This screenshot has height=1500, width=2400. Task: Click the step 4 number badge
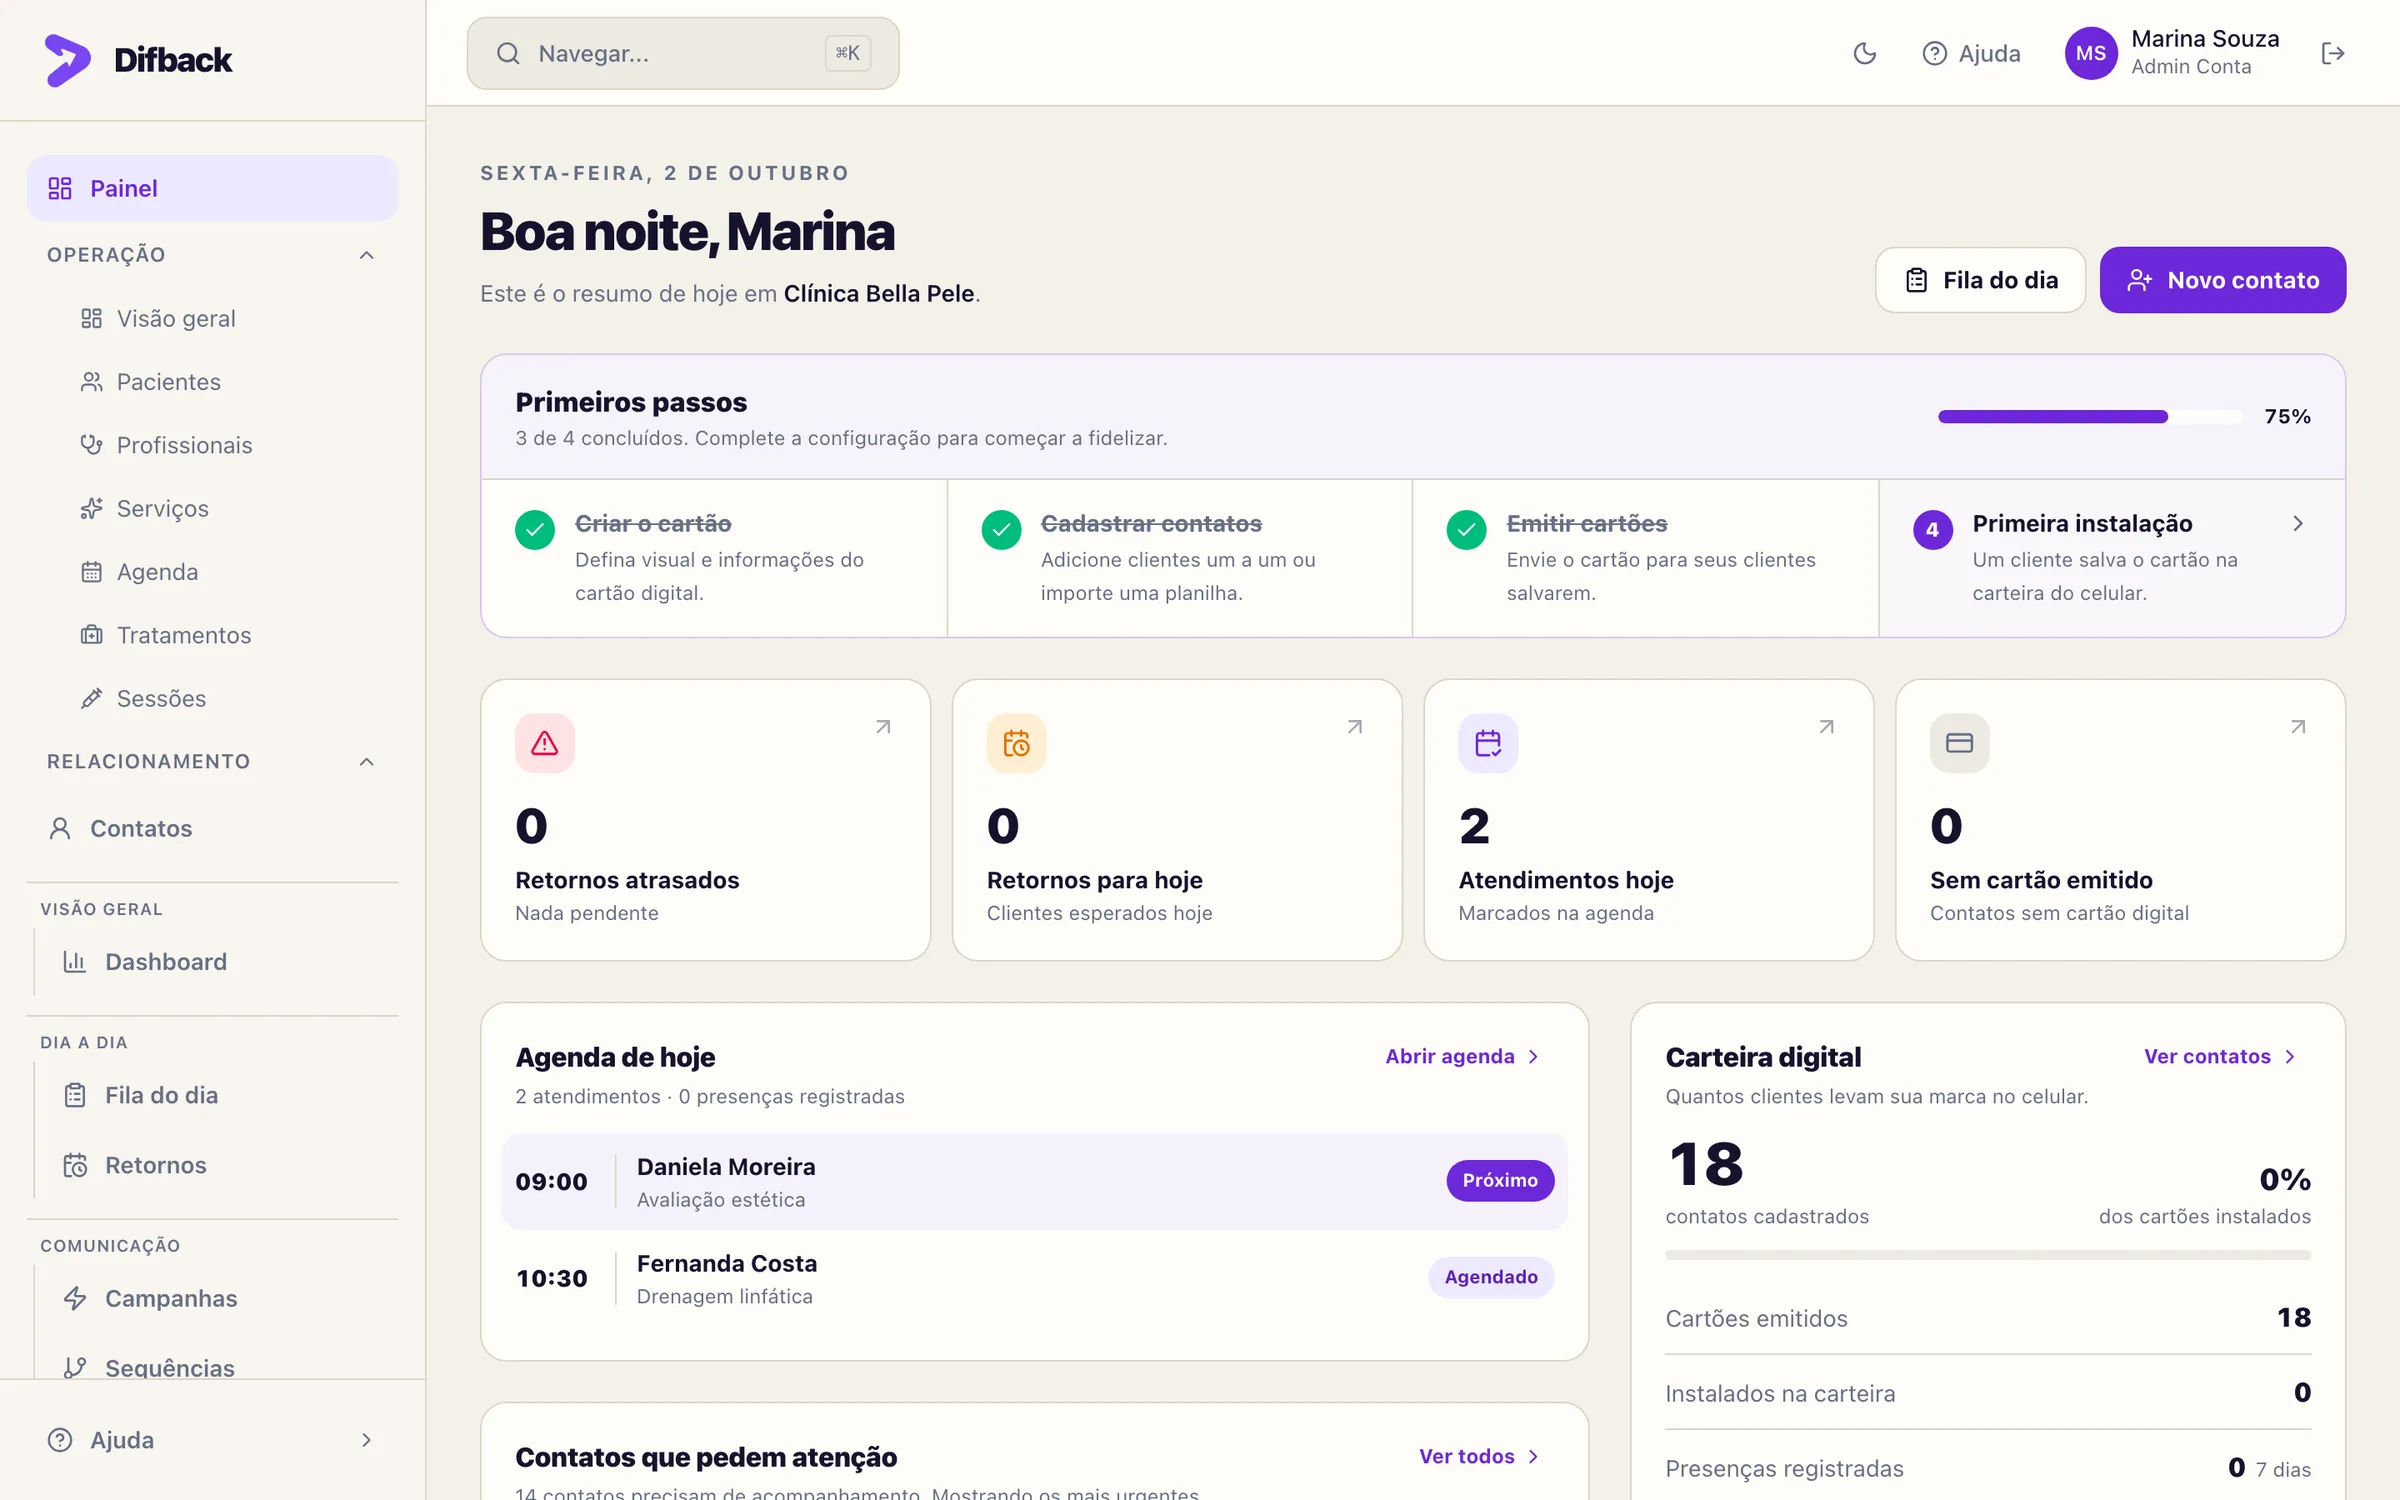click(1933, 530)
